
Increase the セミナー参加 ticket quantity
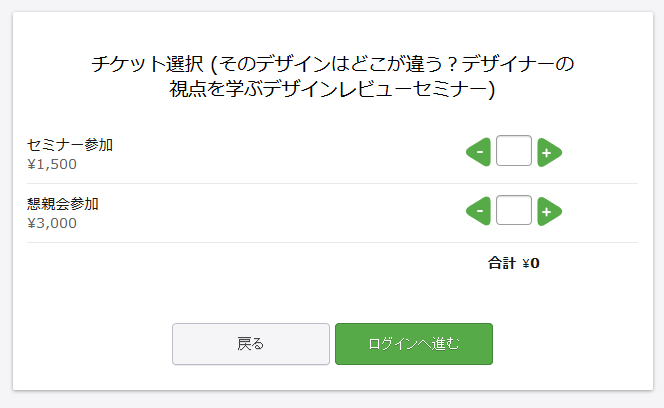click(548, 153)
